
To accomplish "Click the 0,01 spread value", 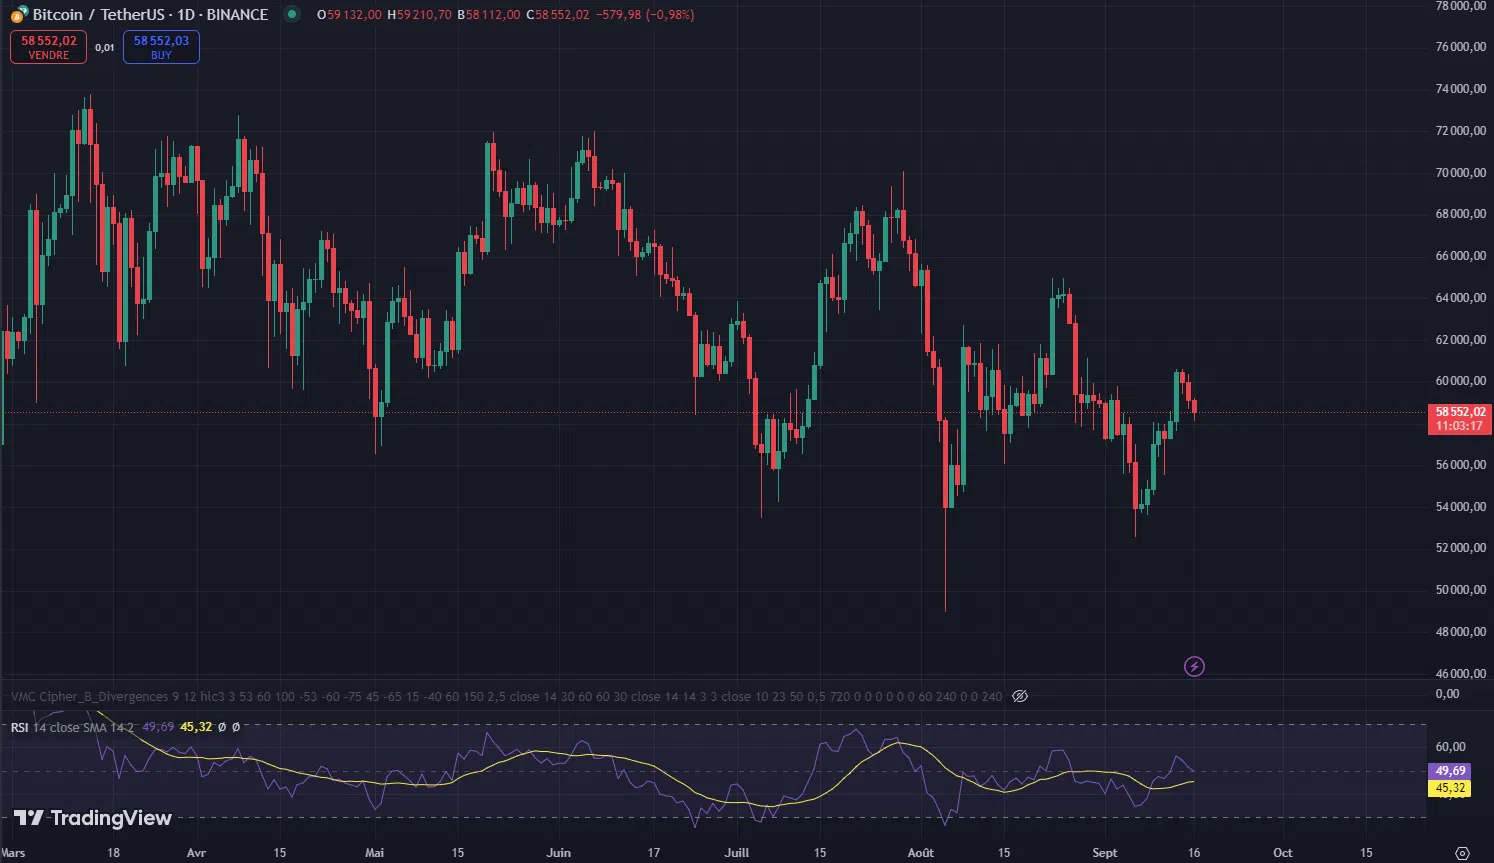I will 105,47.
